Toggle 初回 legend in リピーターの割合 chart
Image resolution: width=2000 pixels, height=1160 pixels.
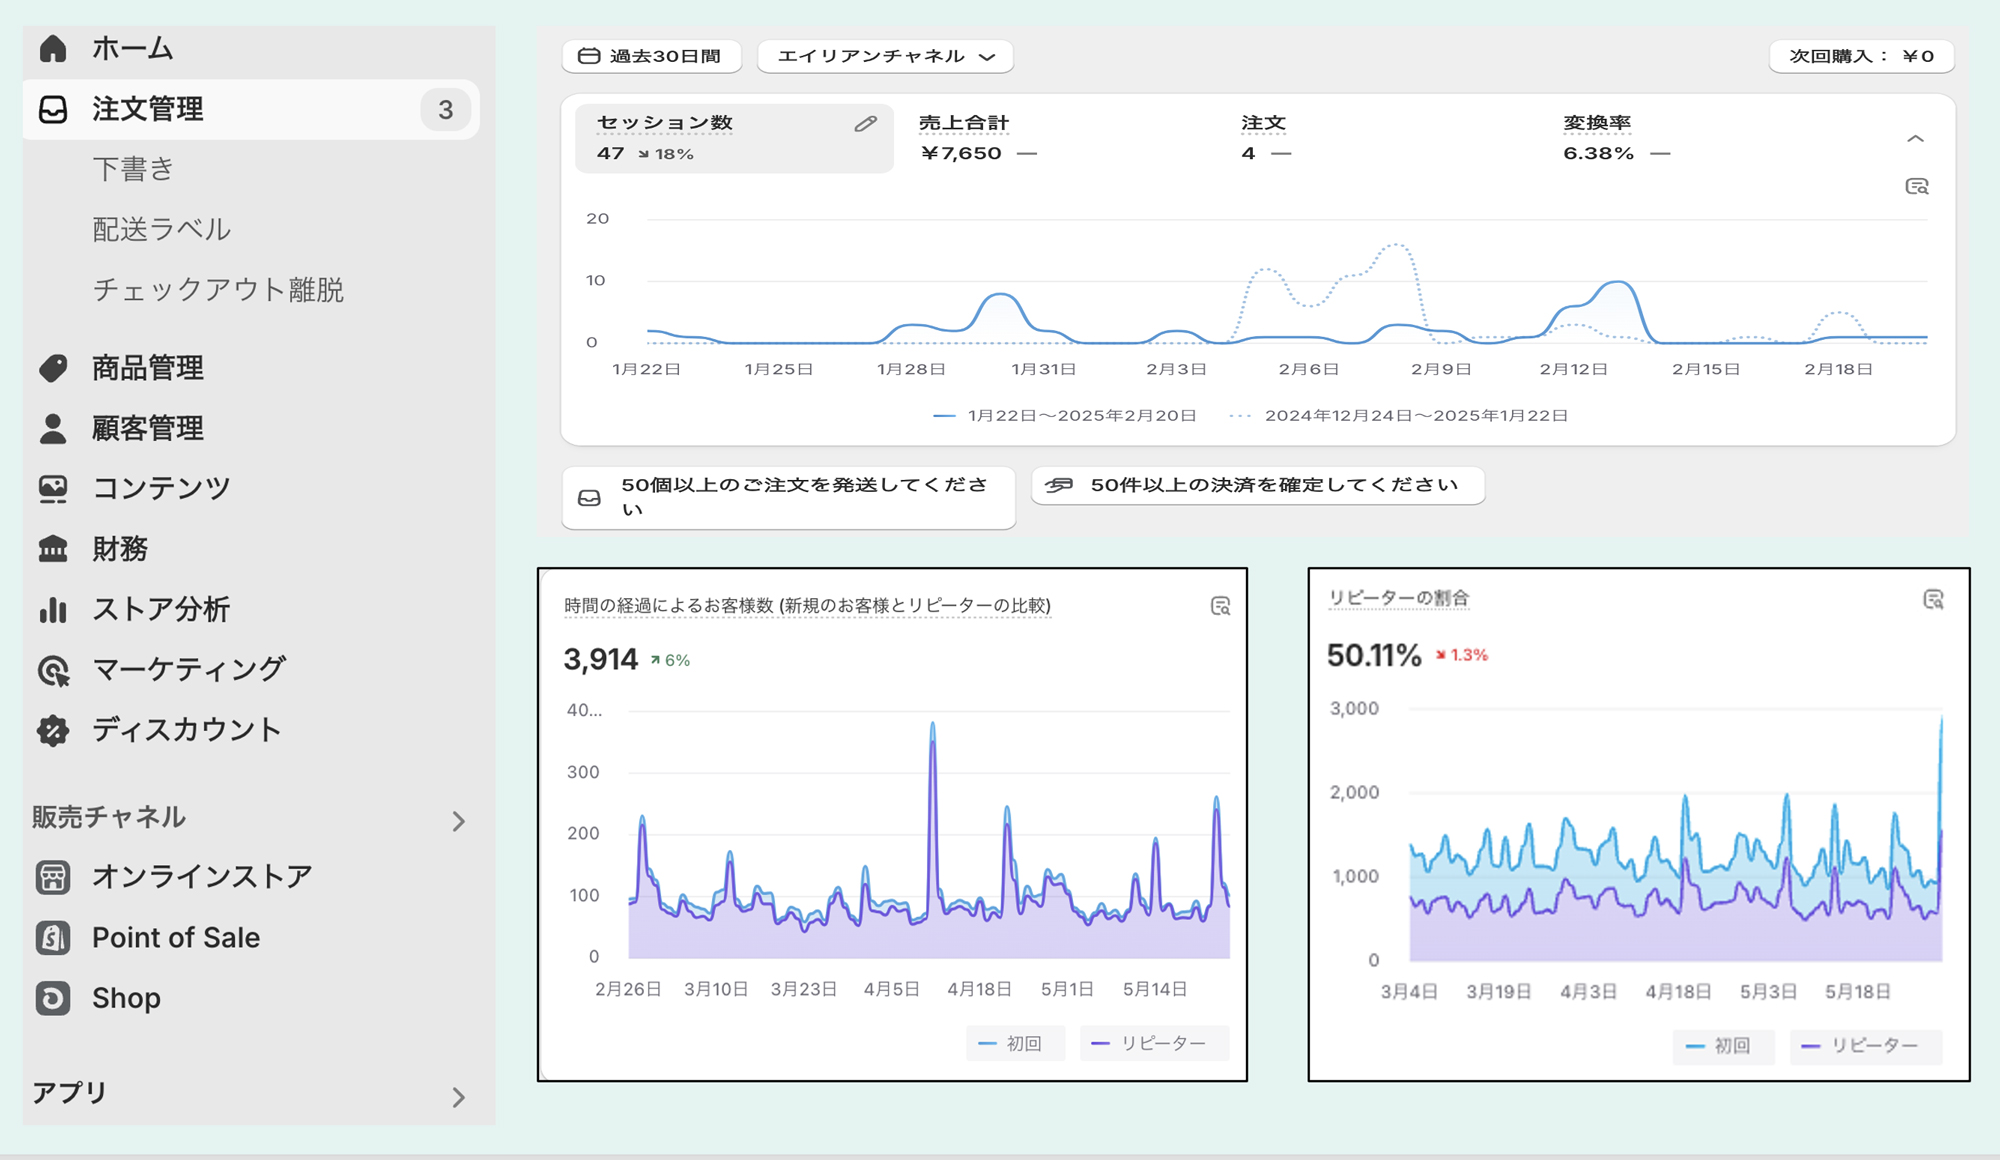point(1723,1046)
